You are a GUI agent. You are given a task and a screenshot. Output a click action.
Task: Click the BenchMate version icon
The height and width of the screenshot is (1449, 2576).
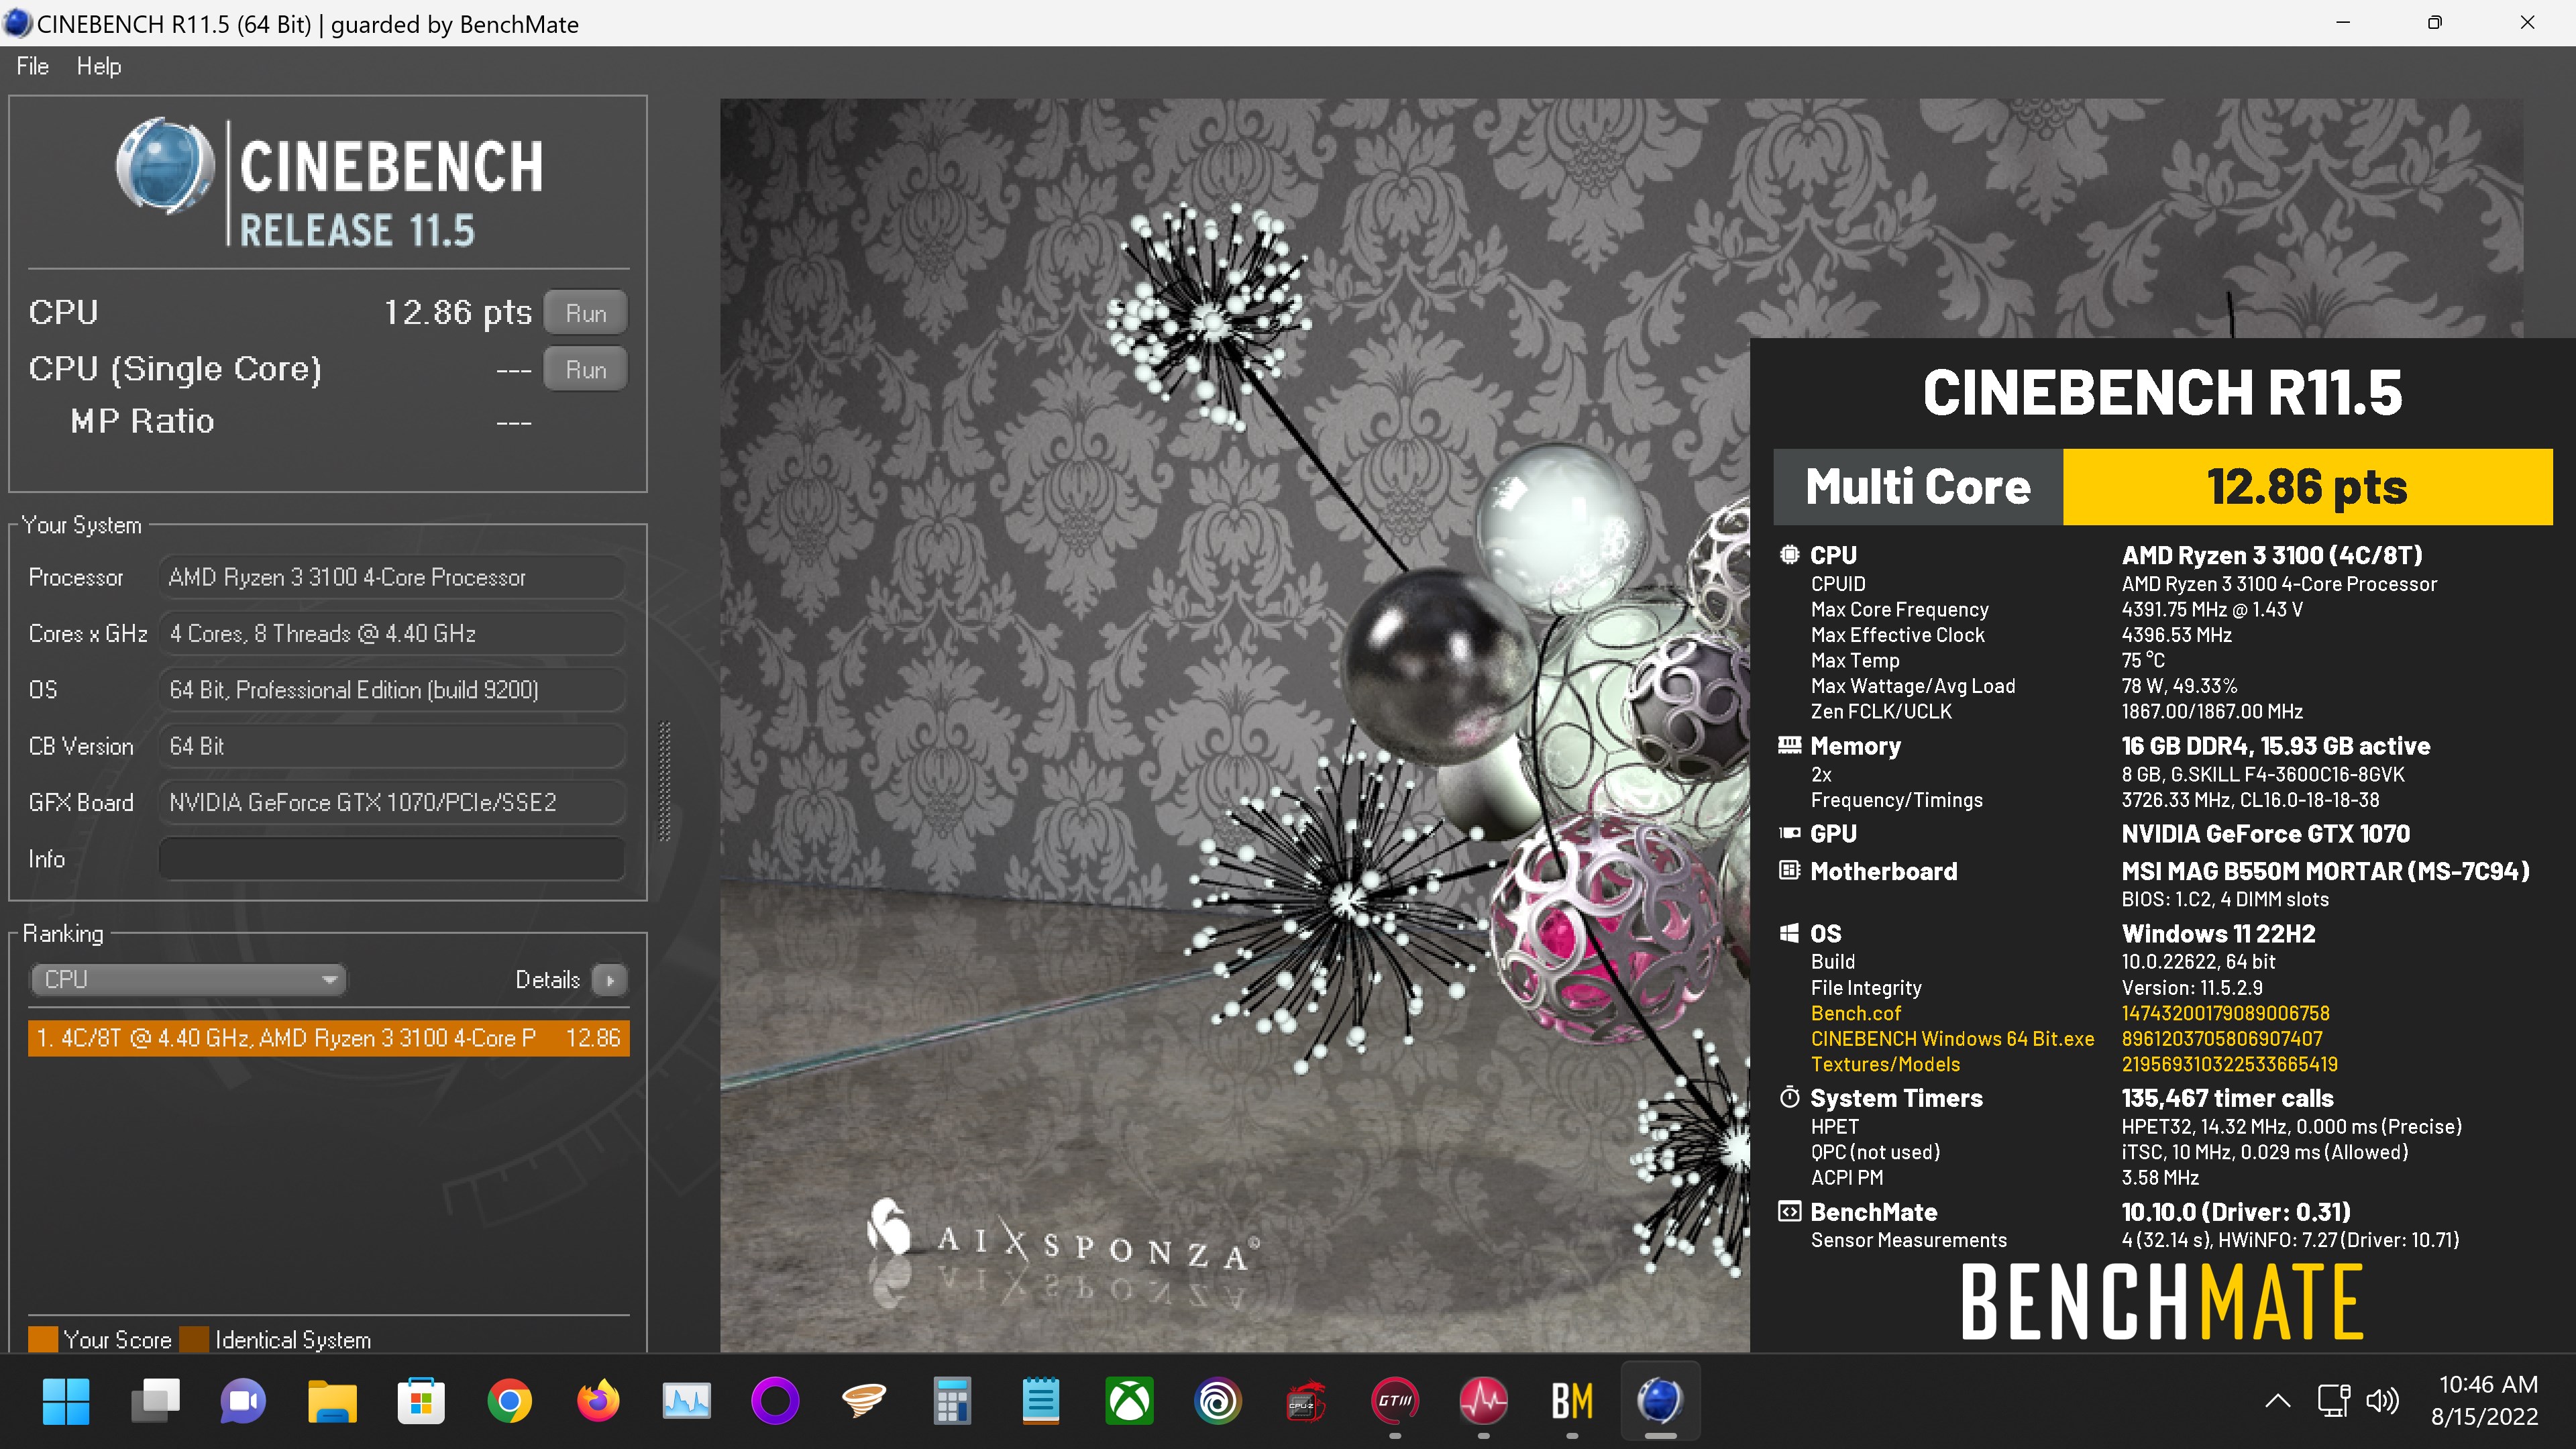pos(1789,1212)
